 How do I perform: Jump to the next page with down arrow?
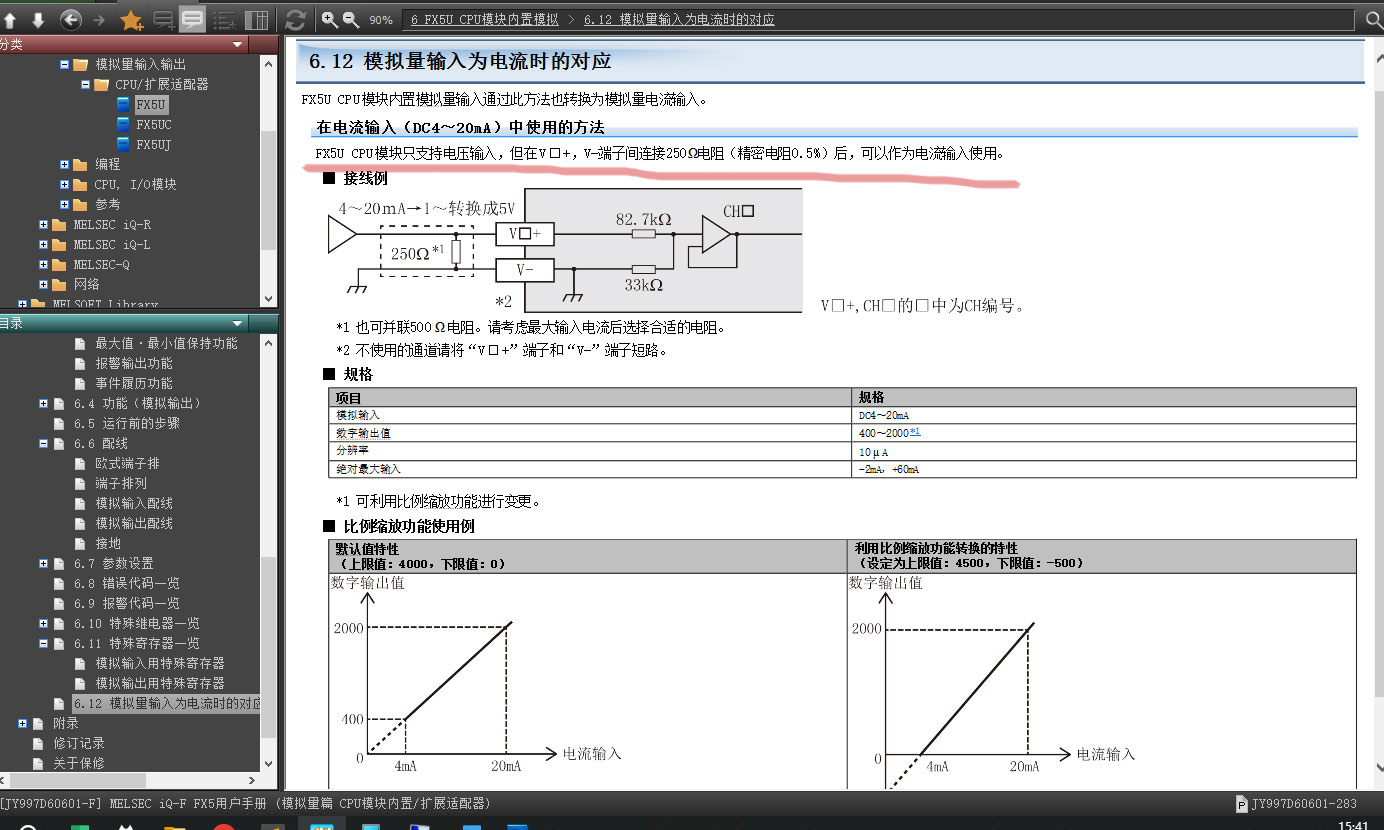38,20
